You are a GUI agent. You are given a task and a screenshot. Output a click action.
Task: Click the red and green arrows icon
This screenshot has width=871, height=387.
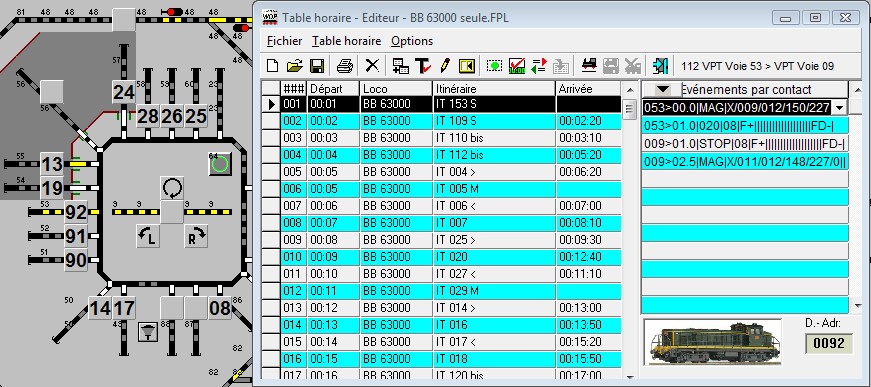click(x=539, y=66)
